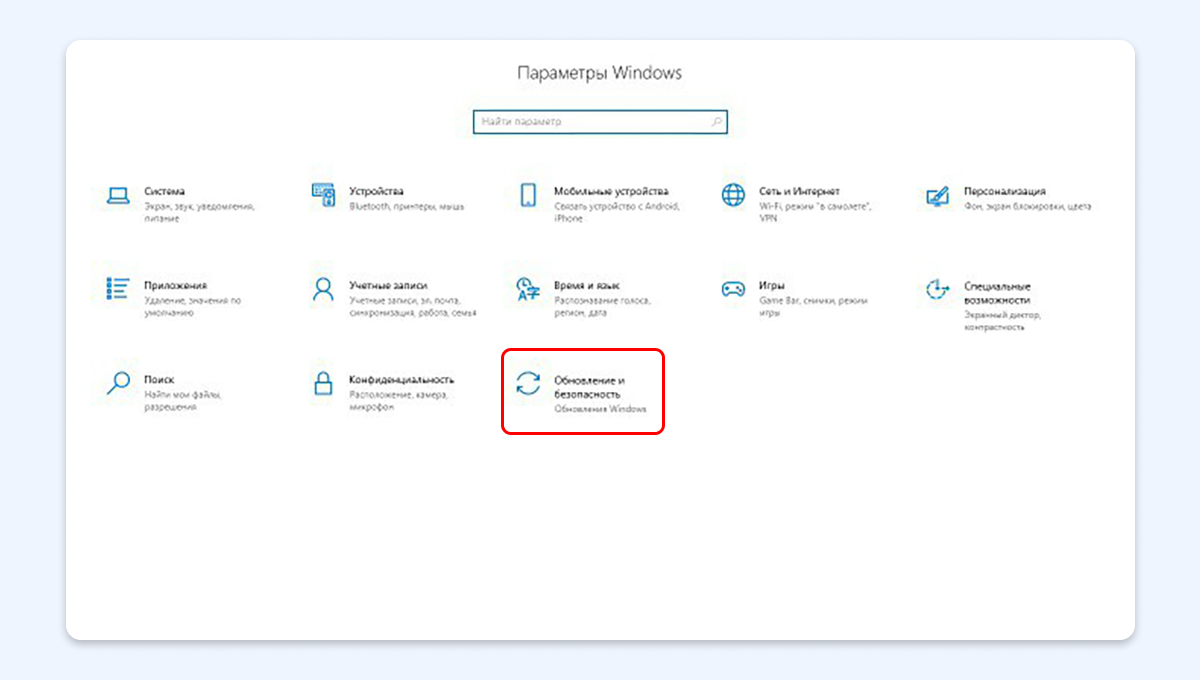Open the Система settings title link

(164, 191)
